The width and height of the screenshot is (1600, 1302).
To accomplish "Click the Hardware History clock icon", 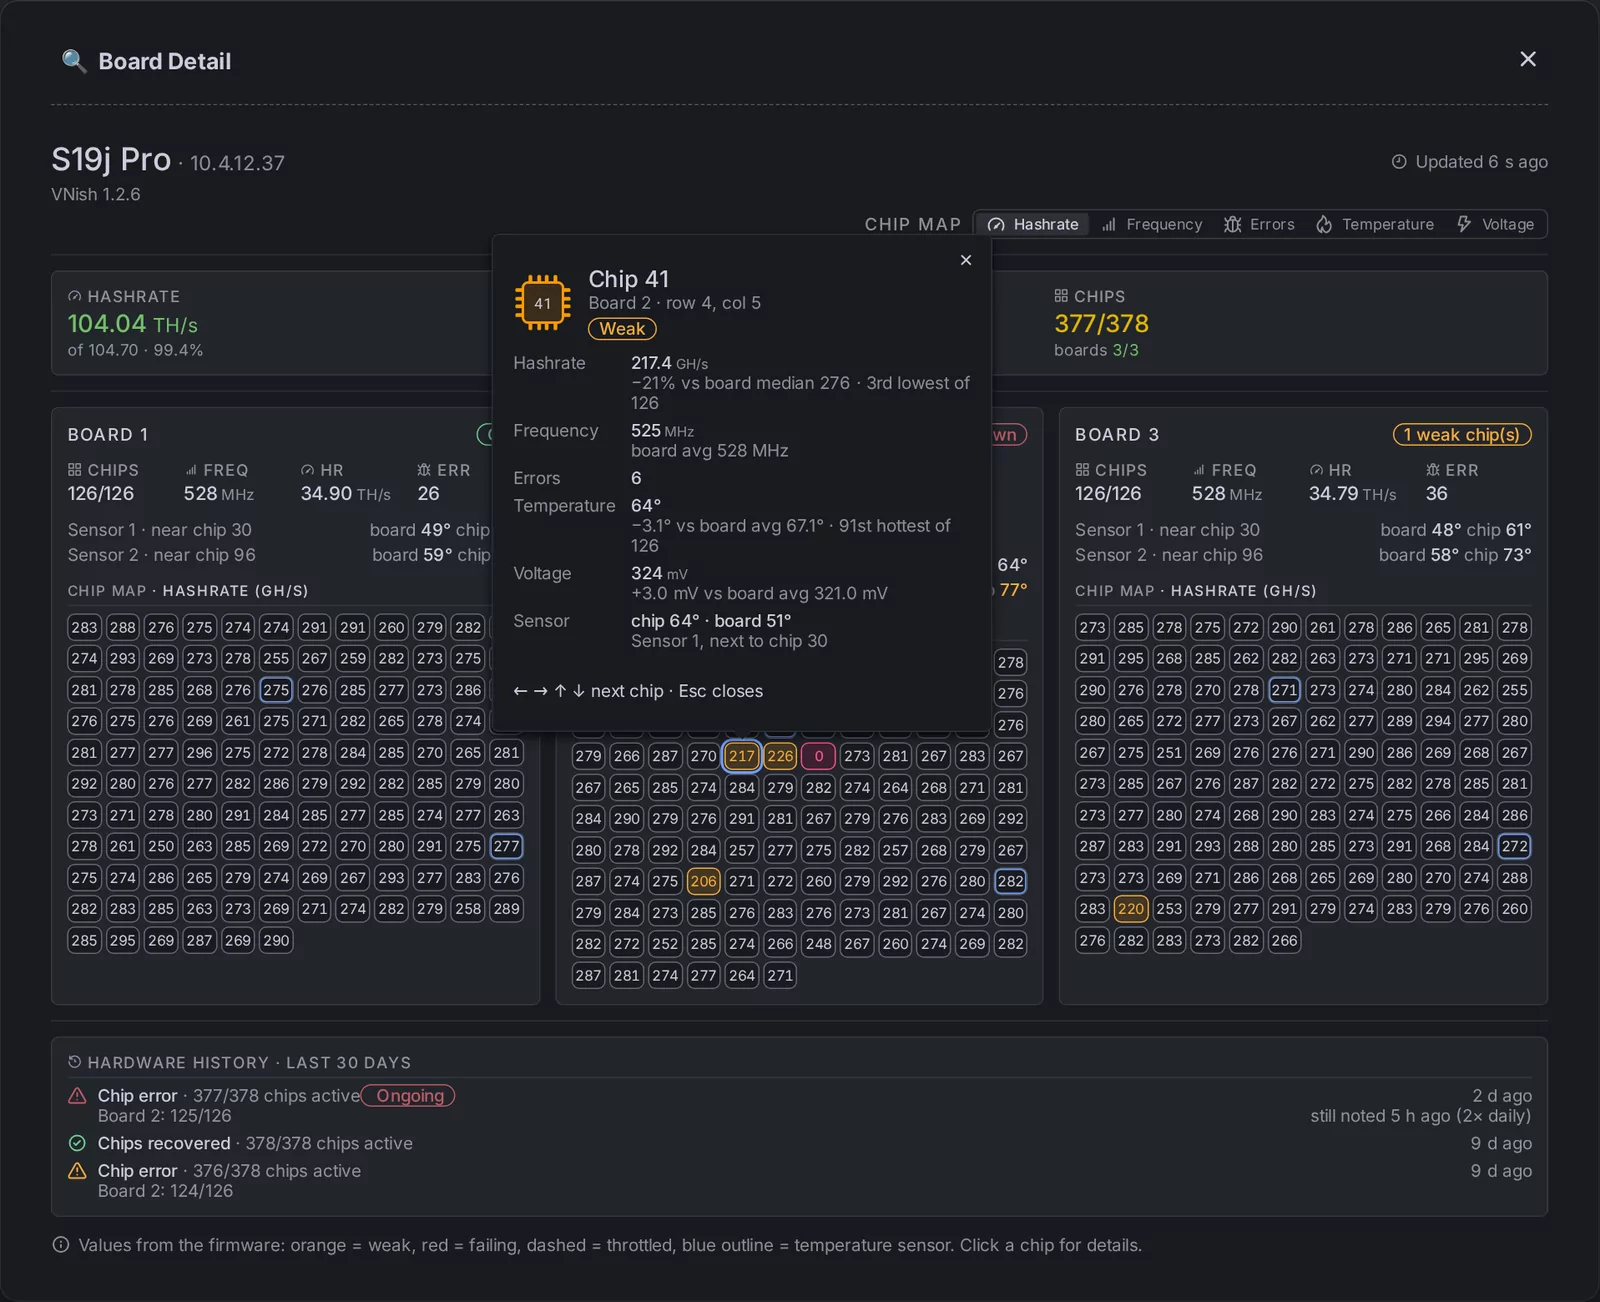I will (74, 1062).
